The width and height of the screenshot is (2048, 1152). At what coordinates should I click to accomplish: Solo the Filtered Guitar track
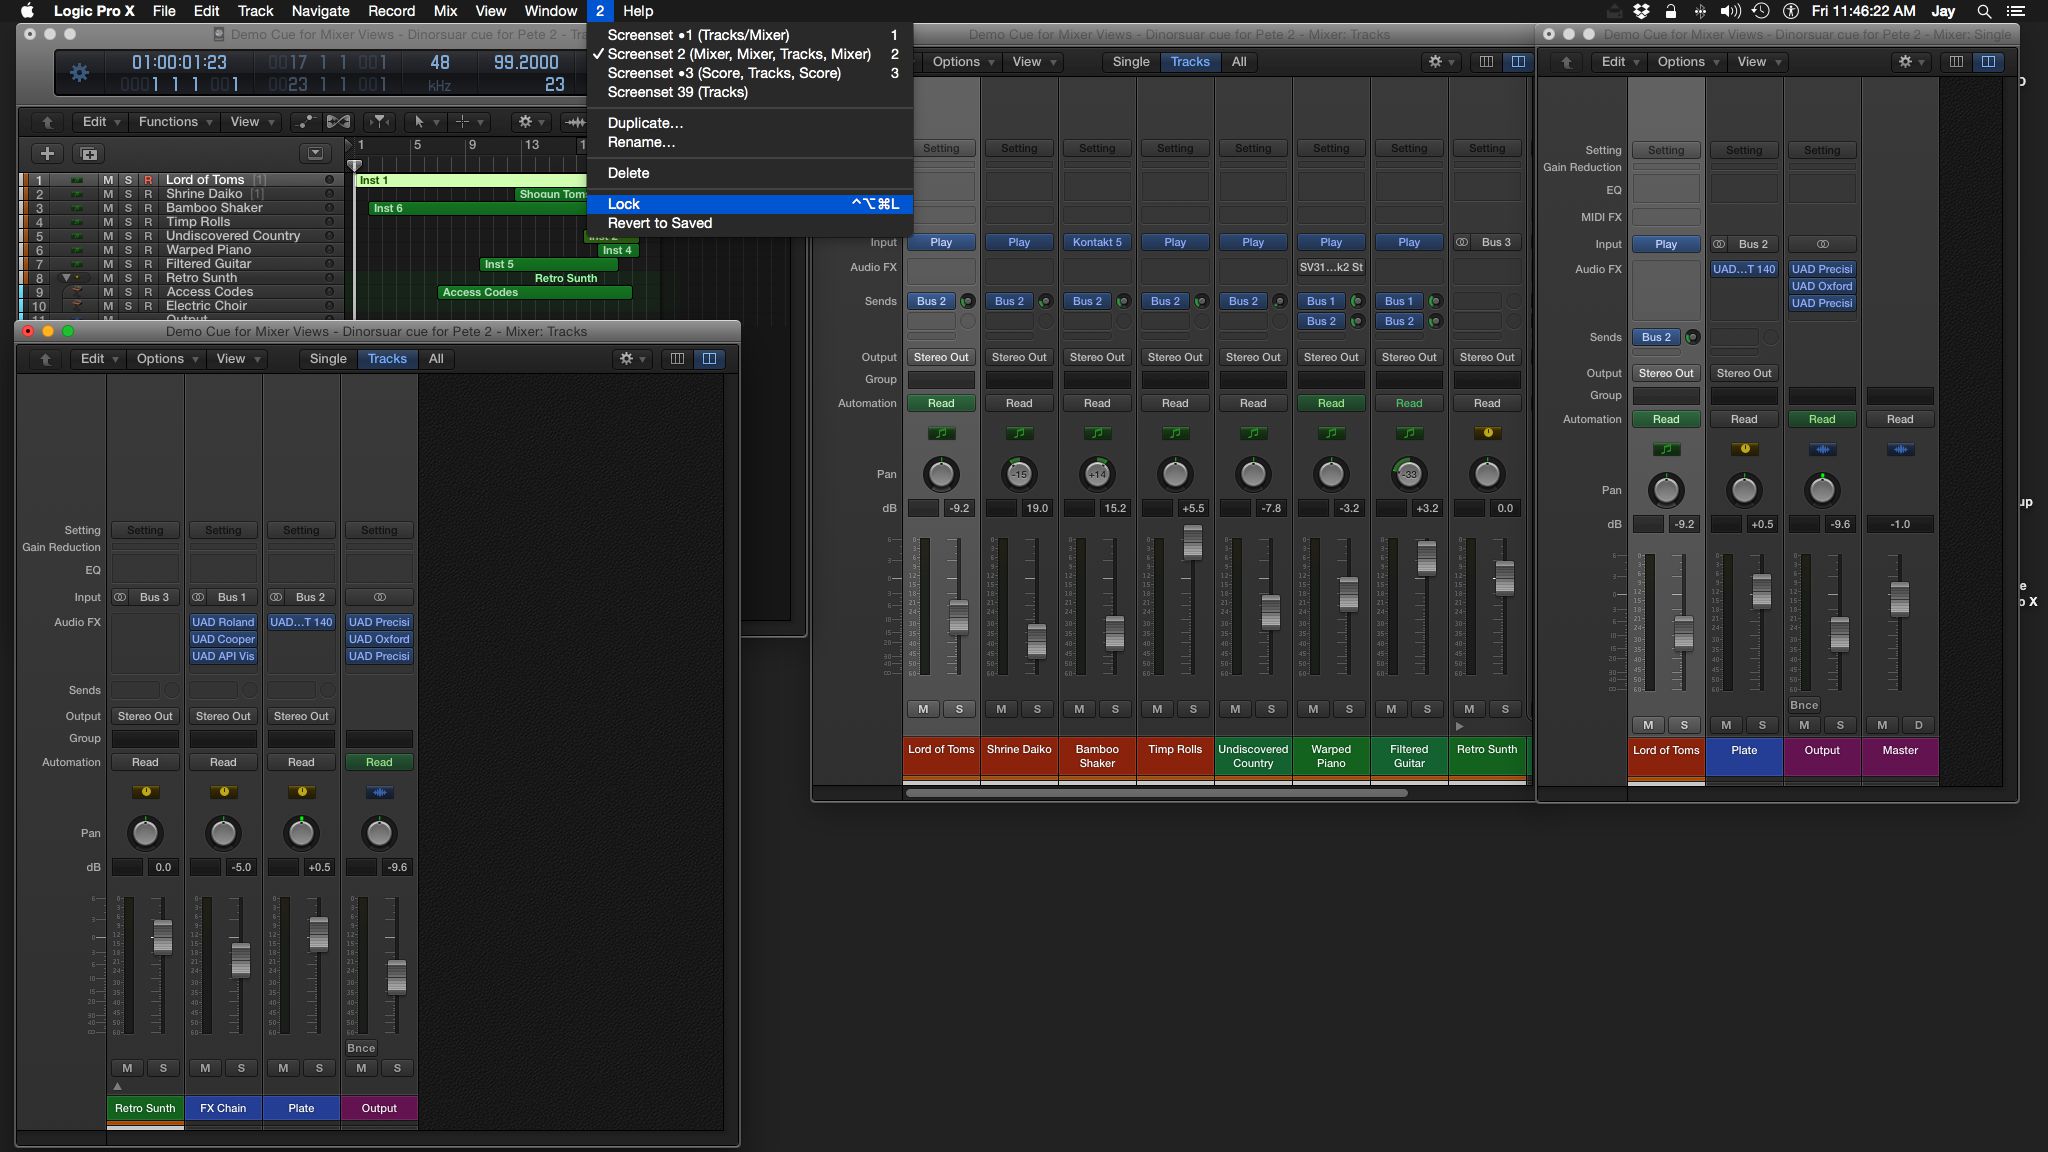tap(128, 263)
